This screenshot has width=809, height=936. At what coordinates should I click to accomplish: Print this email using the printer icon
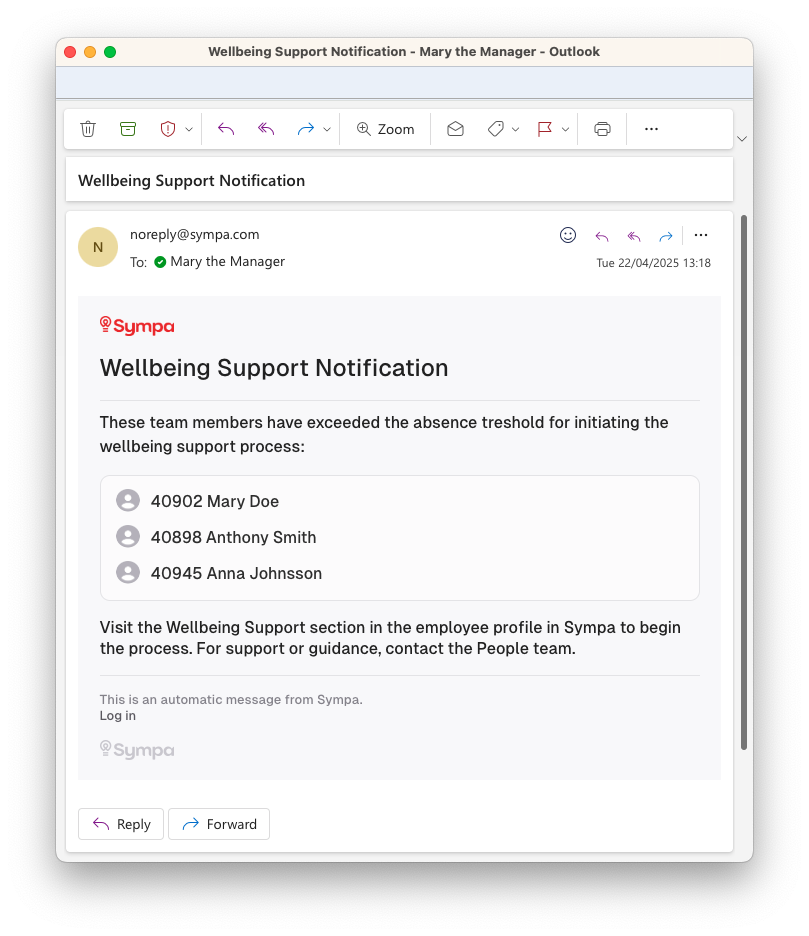(602, 129)
